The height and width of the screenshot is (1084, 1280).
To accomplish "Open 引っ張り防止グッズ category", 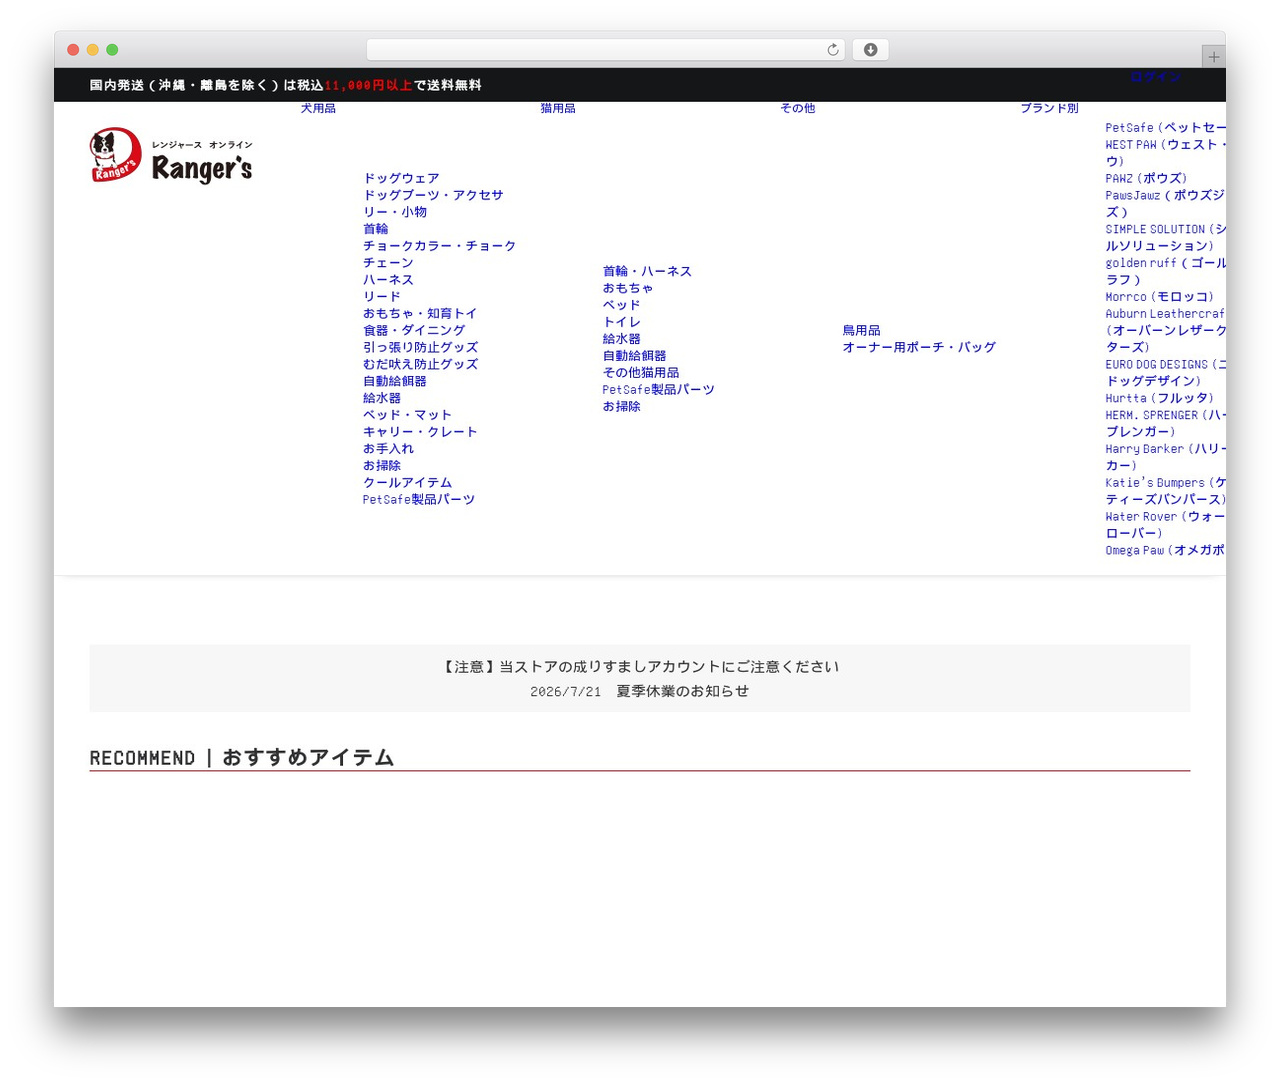I will (420, 347).
